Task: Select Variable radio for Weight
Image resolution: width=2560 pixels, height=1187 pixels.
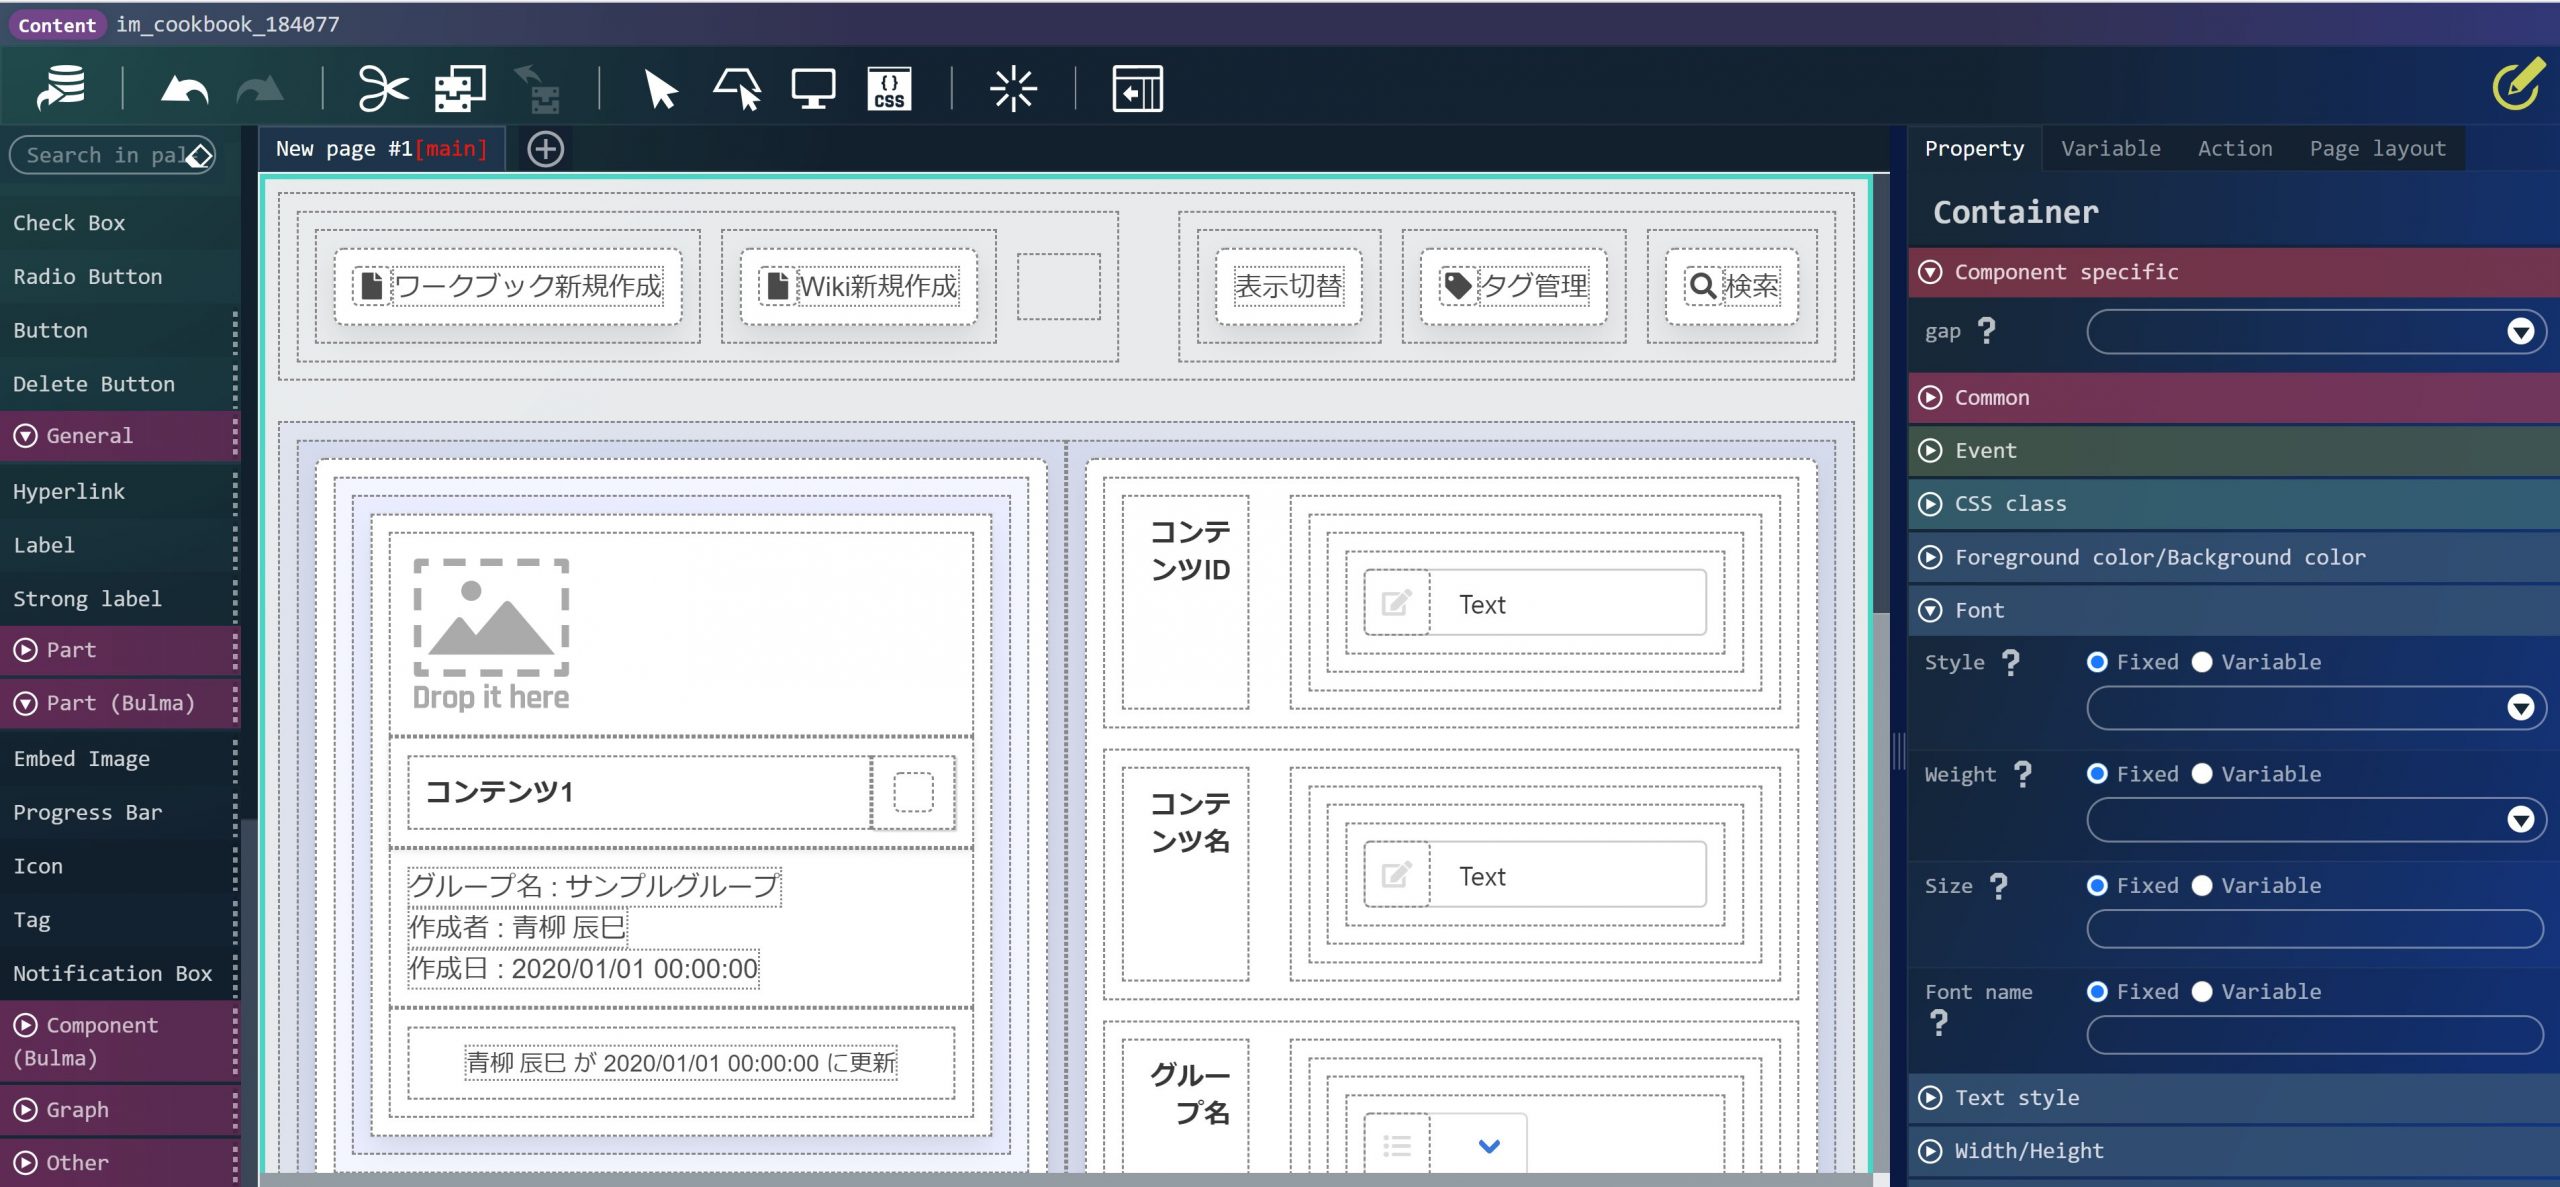Action: point(2202,774)
